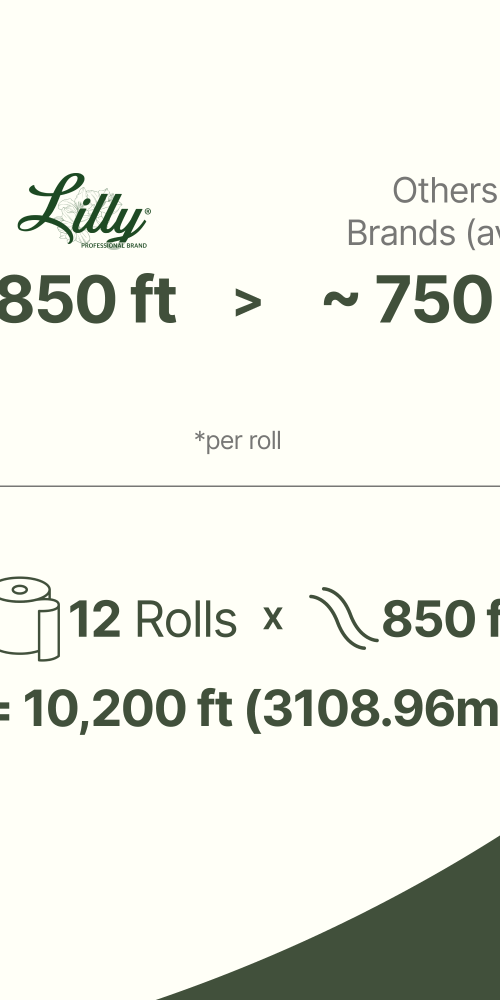Image resolution: width=500 pixels, height=1000 pixels.
Task: Select the ~750 value for other brands
Action: [411, 299]
